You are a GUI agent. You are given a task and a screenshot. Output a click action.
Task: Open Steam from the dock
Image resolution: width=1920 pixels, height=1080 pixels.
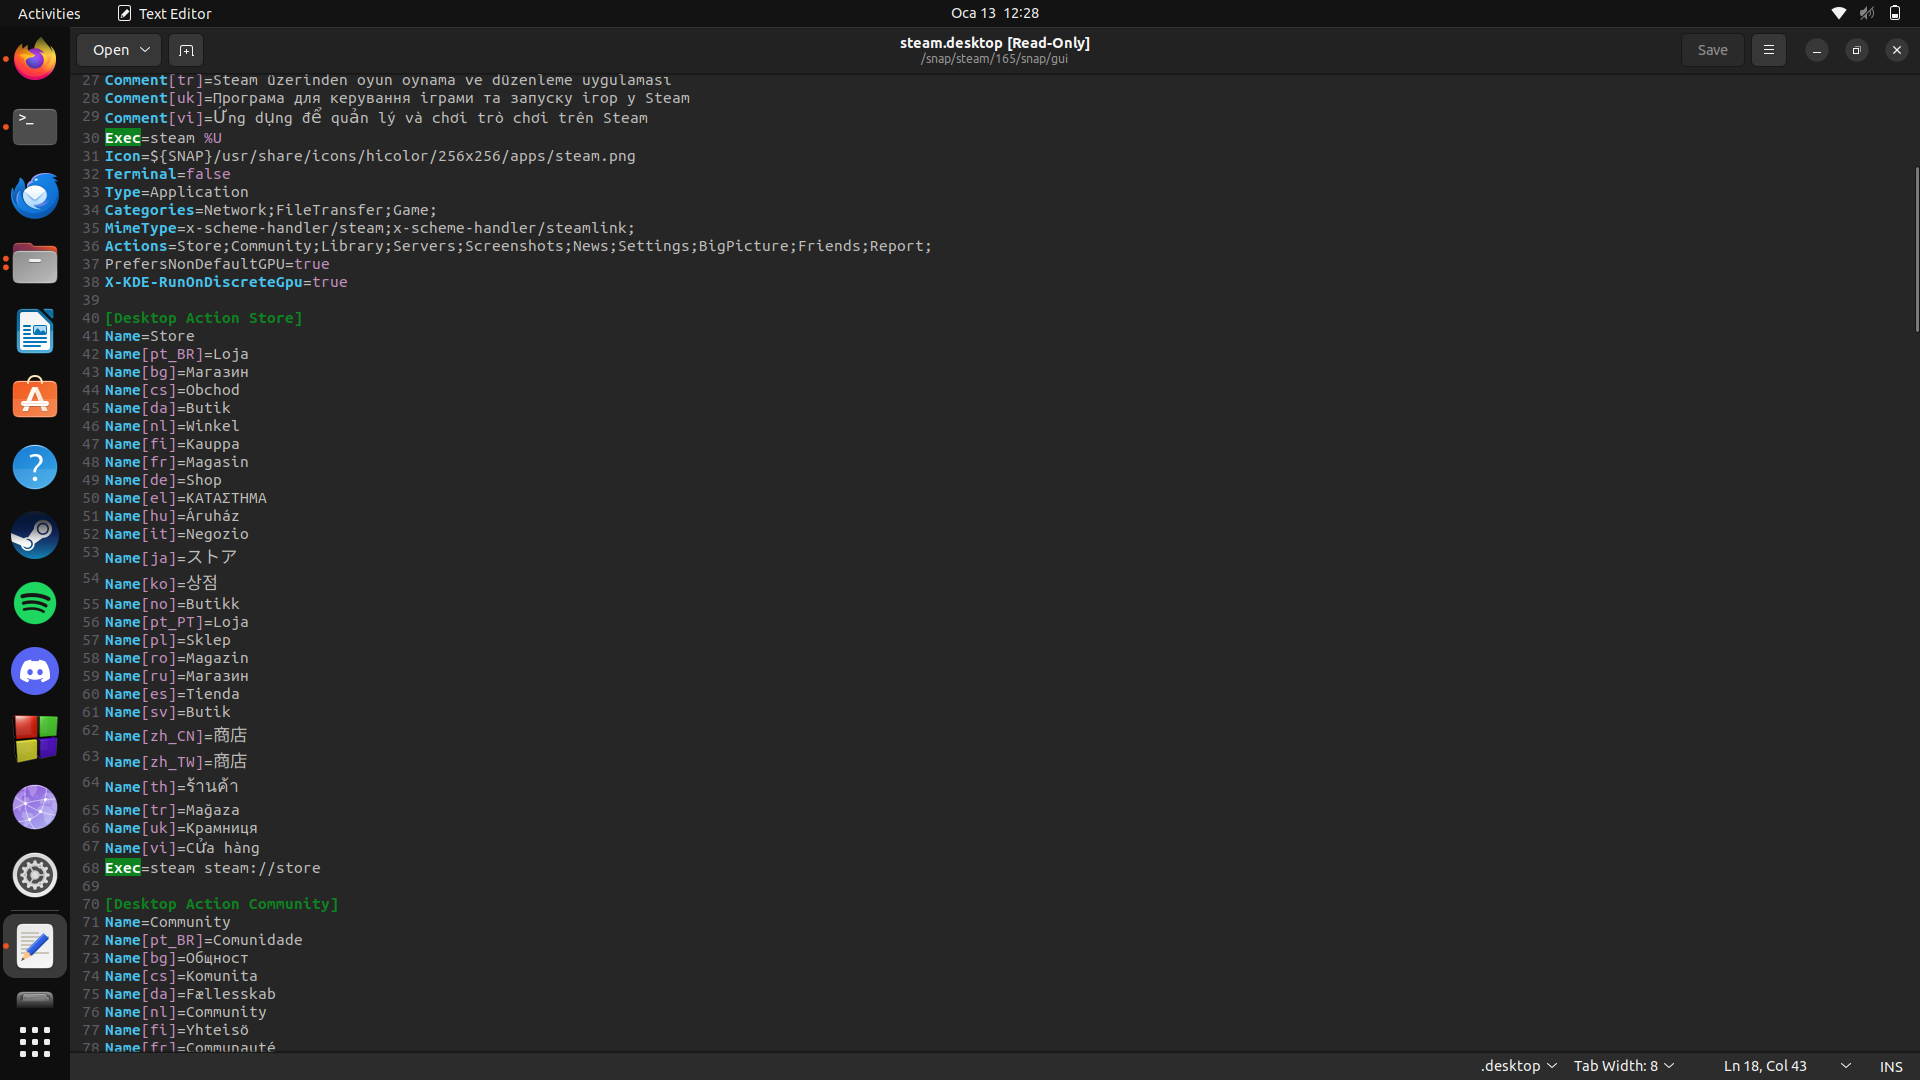click(x=35, y=535)
